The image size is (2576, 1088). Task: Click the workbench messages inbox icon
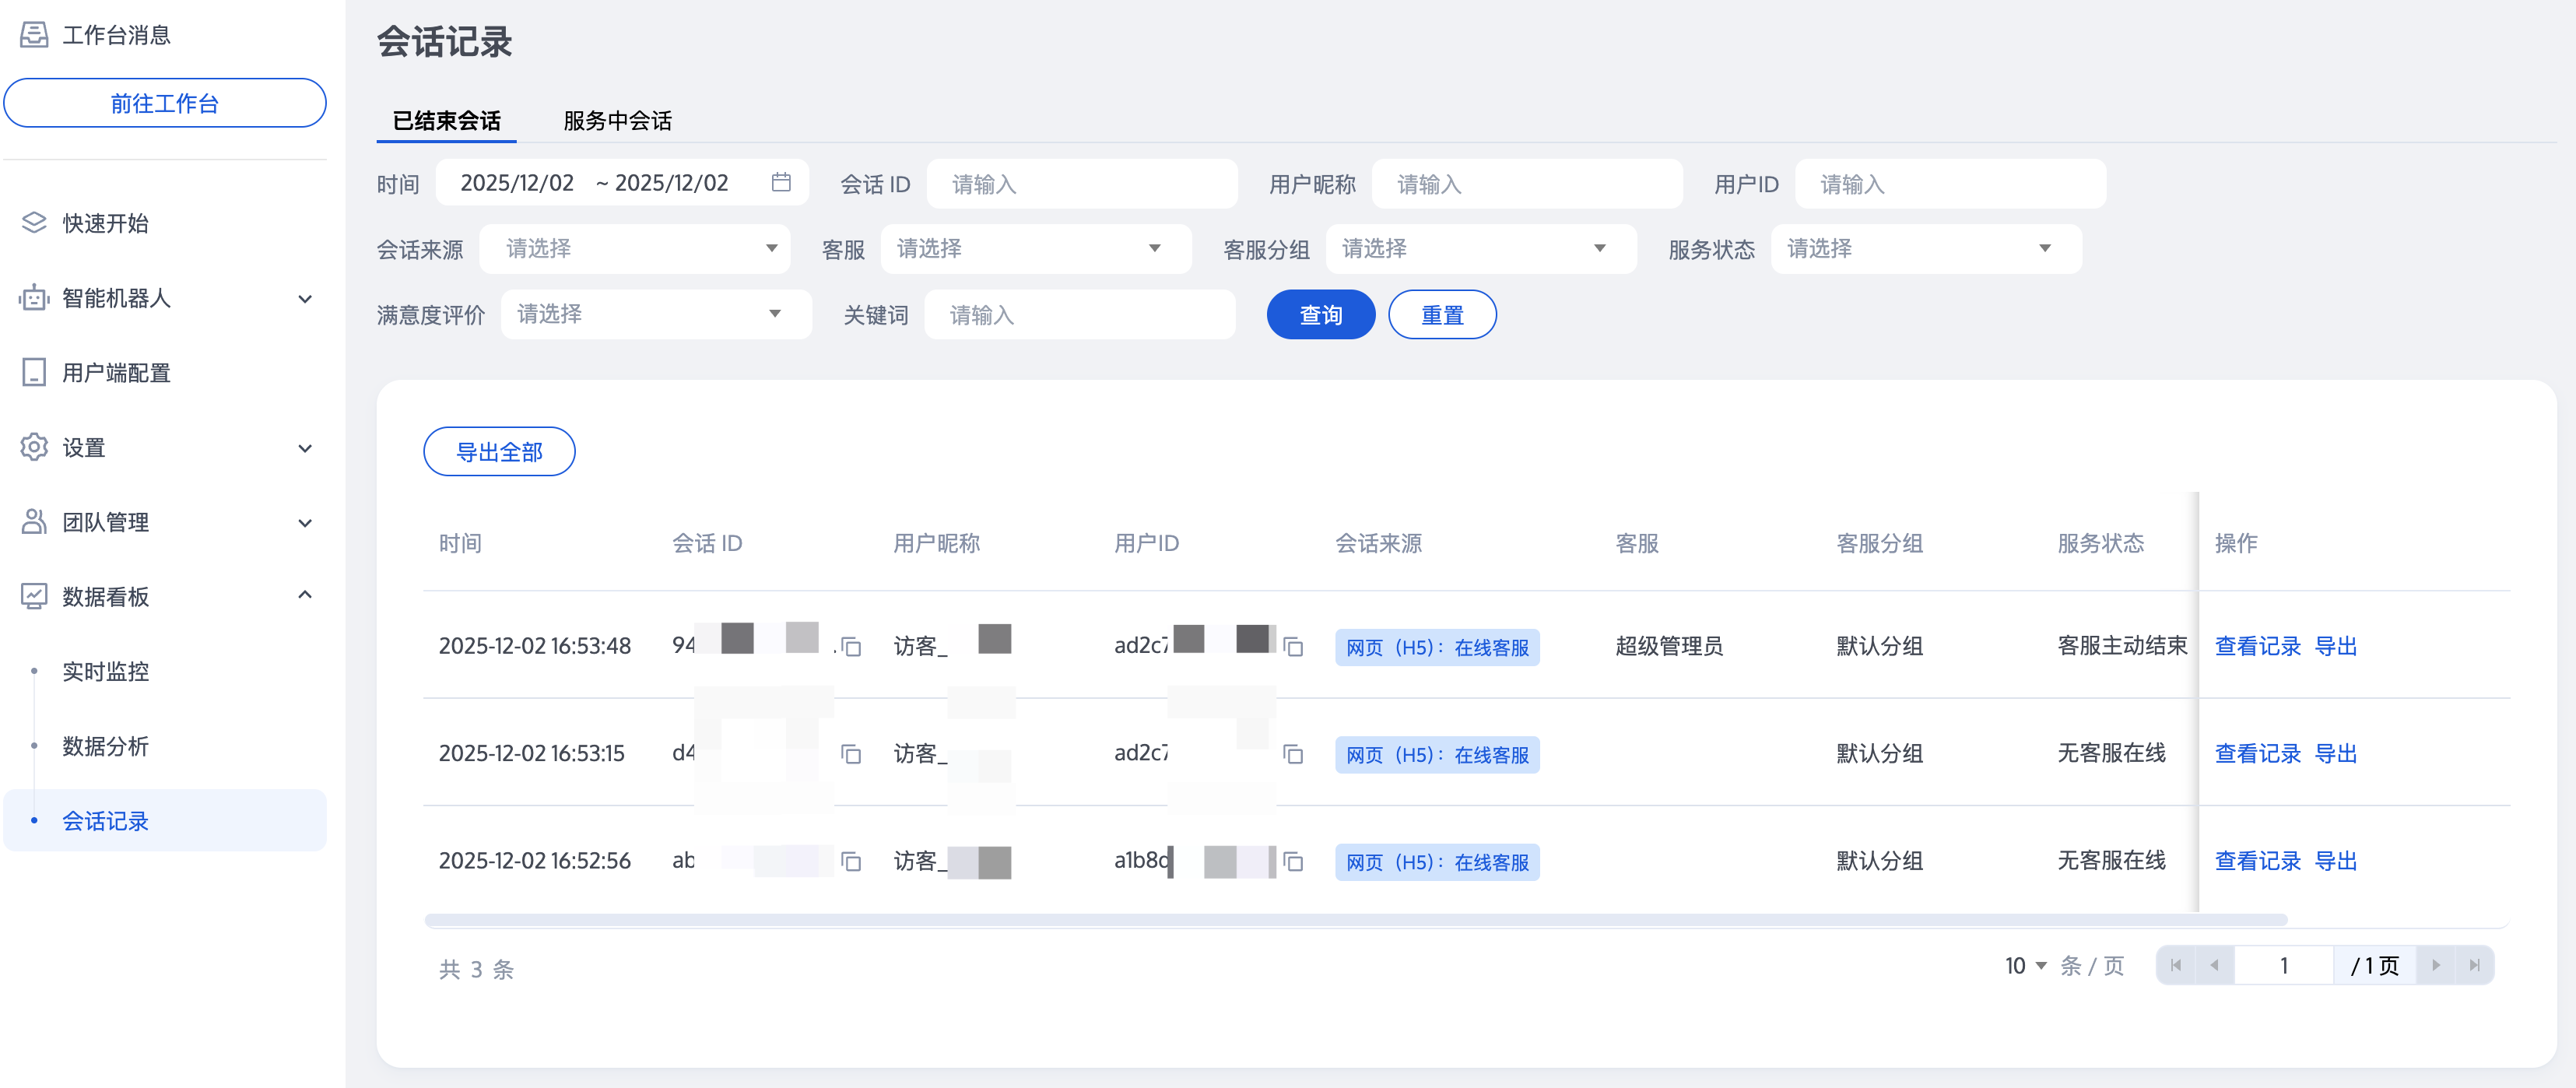click(34, 35)
